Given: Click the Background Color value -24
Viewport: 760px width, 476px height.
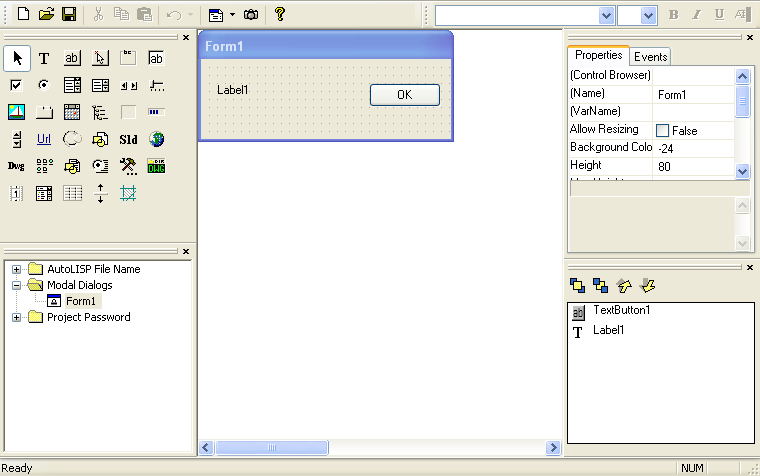Looking at the screenshot, I should 694,148.
